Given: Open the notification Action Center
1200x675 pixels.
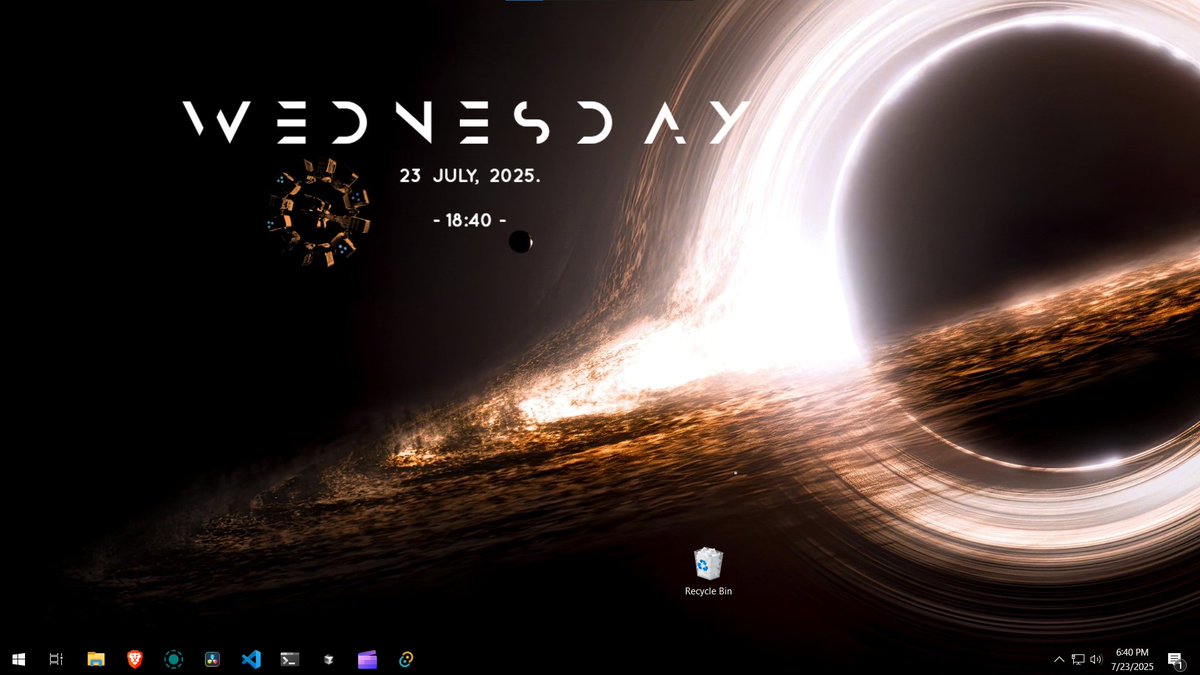Looking at the screenshot, I should click(x=1176, y=660).
